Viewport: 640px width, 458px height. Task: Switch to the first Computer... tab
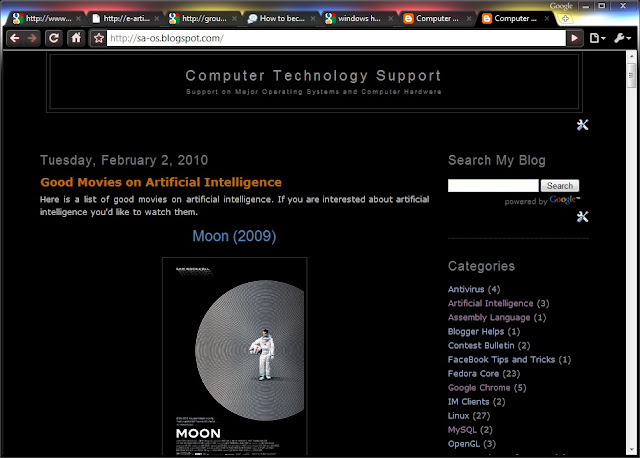(437, 18)
